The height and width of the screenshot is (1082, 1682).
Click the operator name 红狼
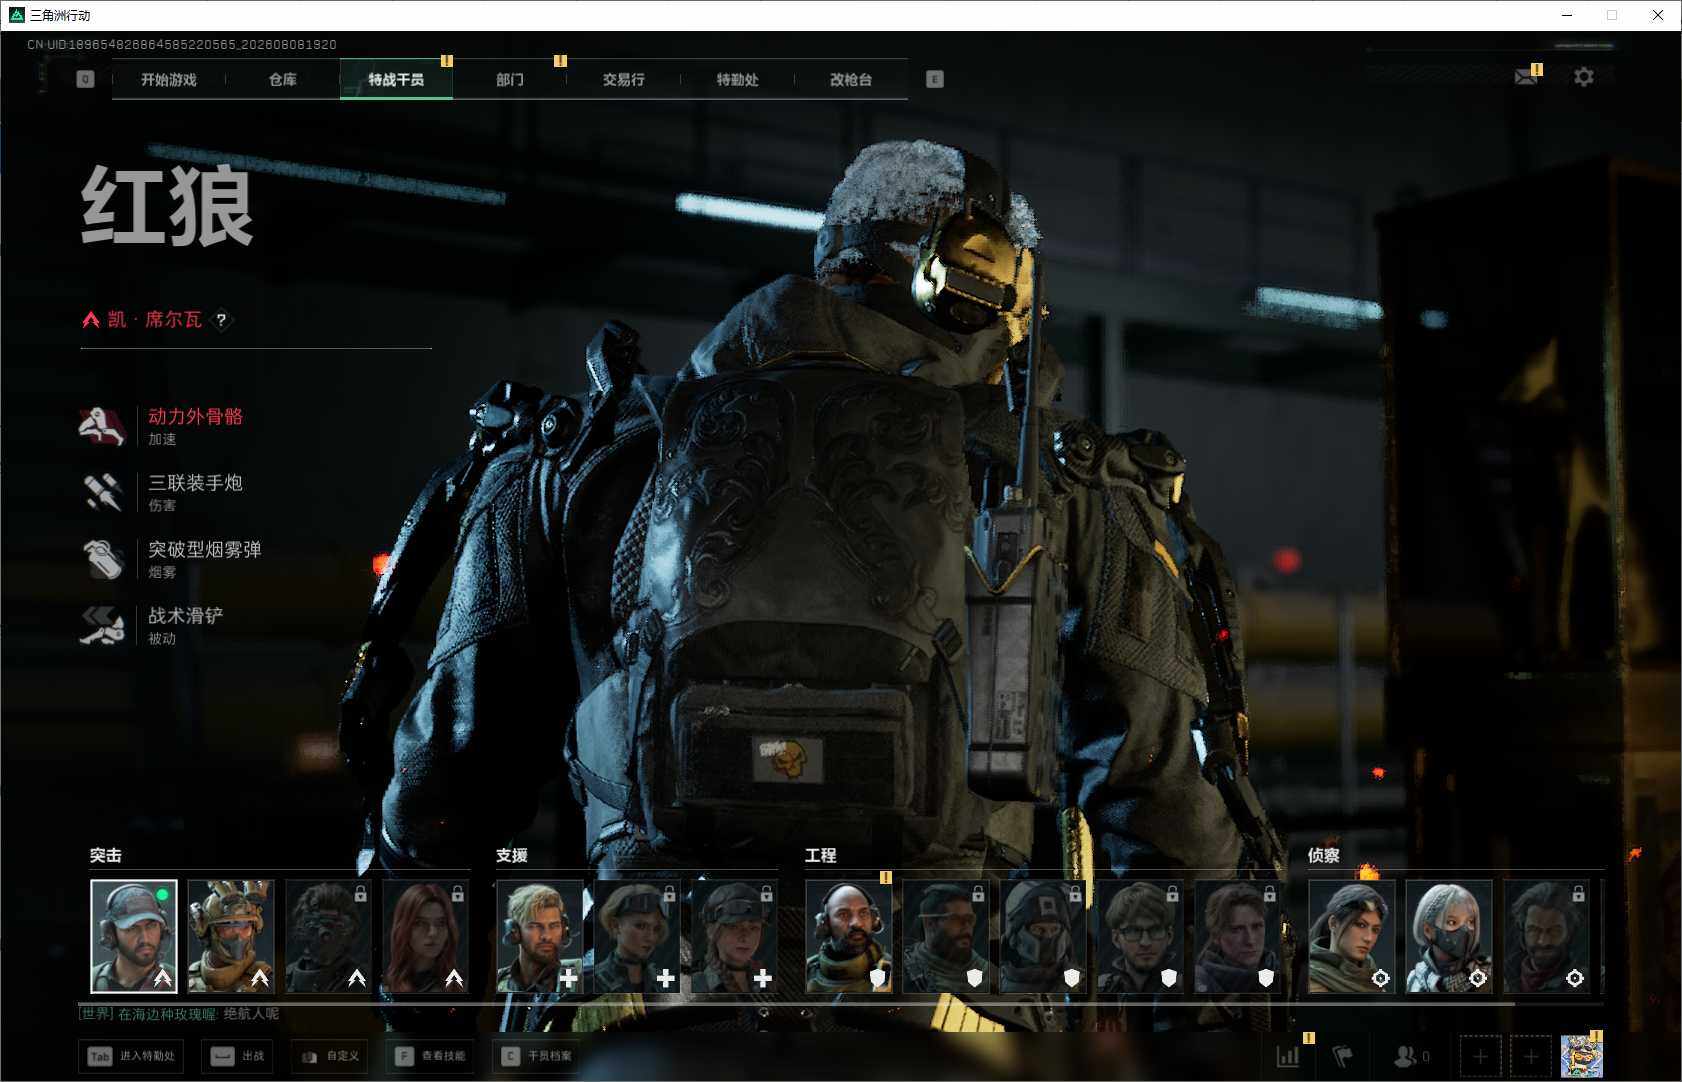(x=167, y=206)
